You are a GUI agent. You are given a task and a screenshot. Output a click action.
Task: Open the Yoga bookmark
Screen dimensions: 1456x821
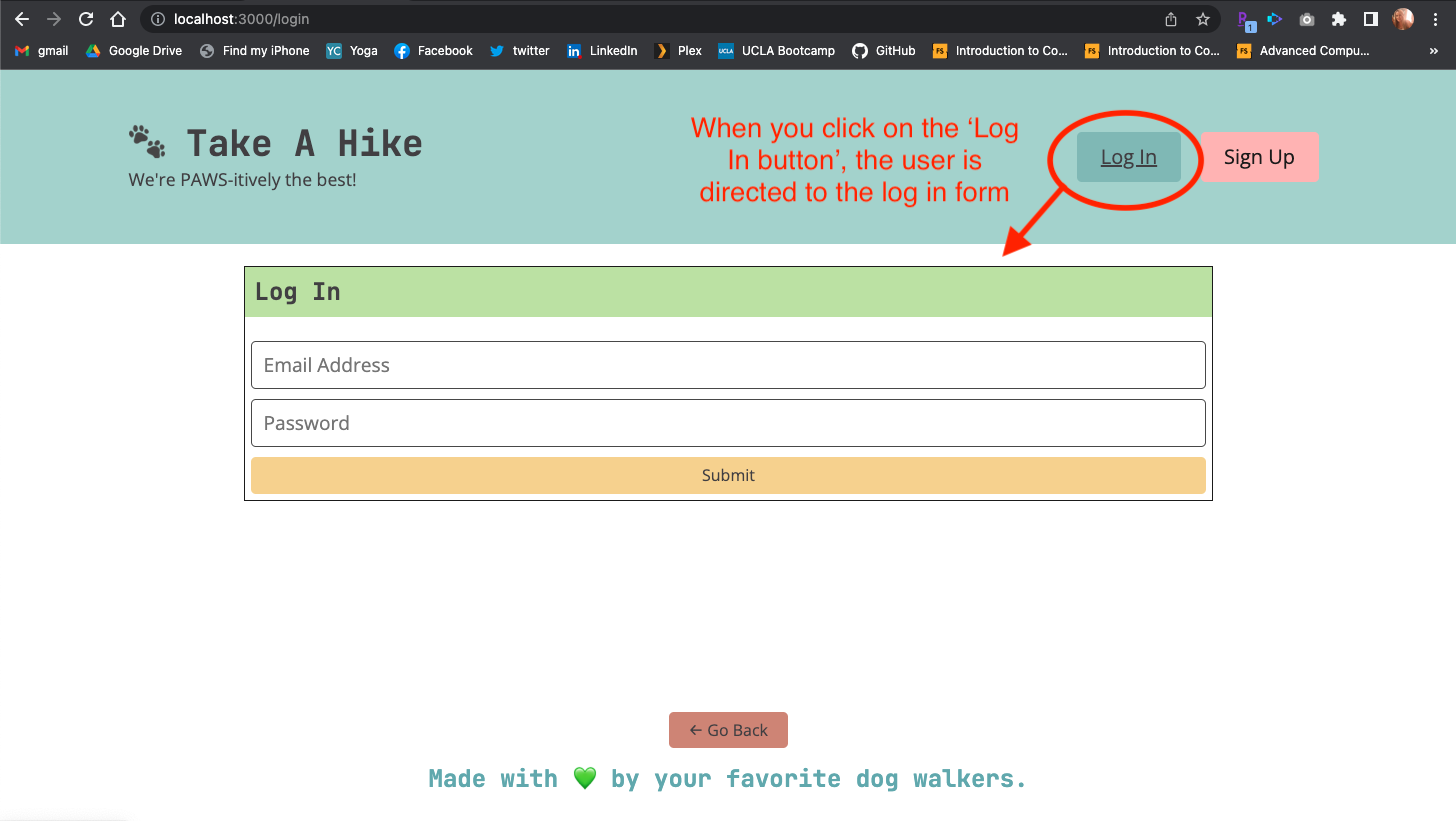click(x=352, y=51)
